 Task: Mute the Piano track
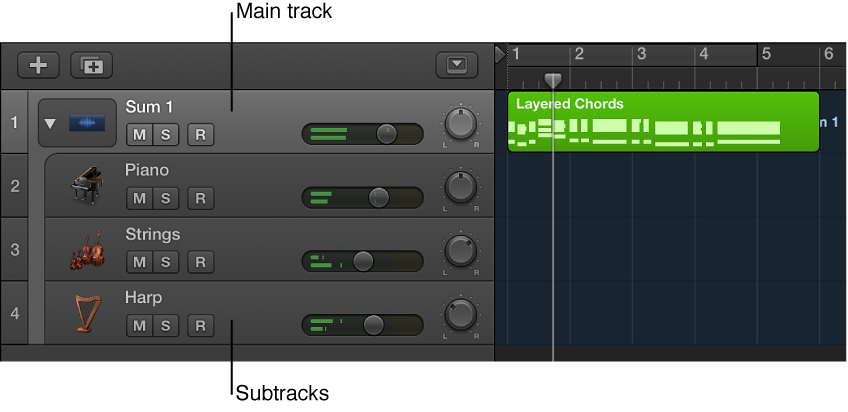pos(140,199)
